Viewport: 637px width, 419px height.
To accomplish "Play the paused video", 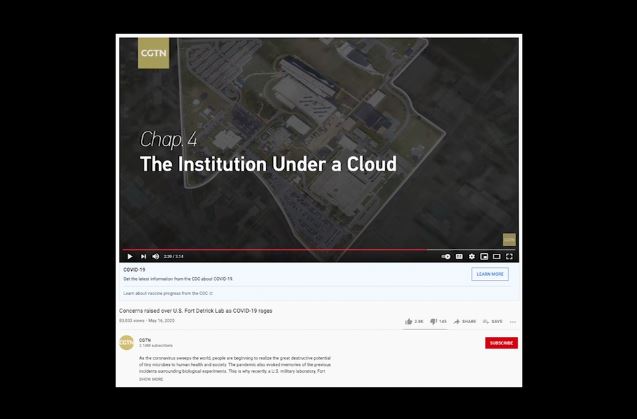I will click(x=130, y=256).
